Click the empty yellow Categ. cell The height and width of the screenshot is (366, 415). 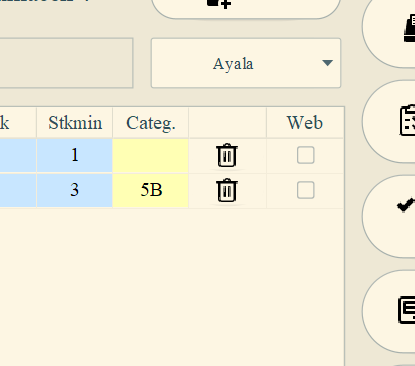coord(151,155)
